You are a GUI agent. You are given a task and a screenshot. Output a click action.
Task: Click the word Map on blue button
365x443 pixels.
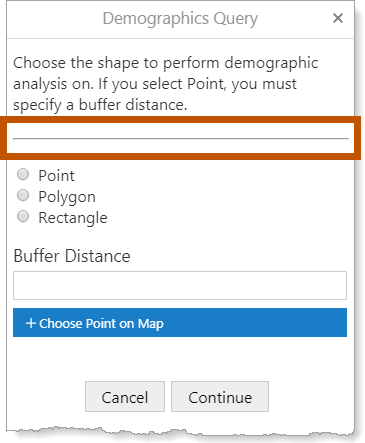[x=151, y=323]
